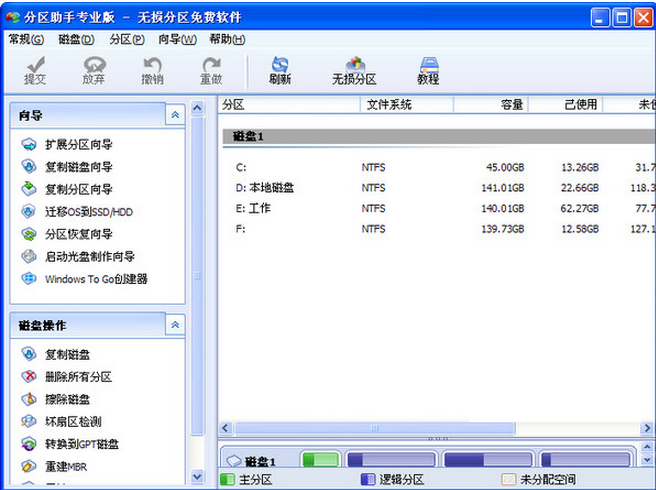Select the D: 本地磁盘 partition row
The width and height of the screenshot is (656, 490).
click(437, 188)
